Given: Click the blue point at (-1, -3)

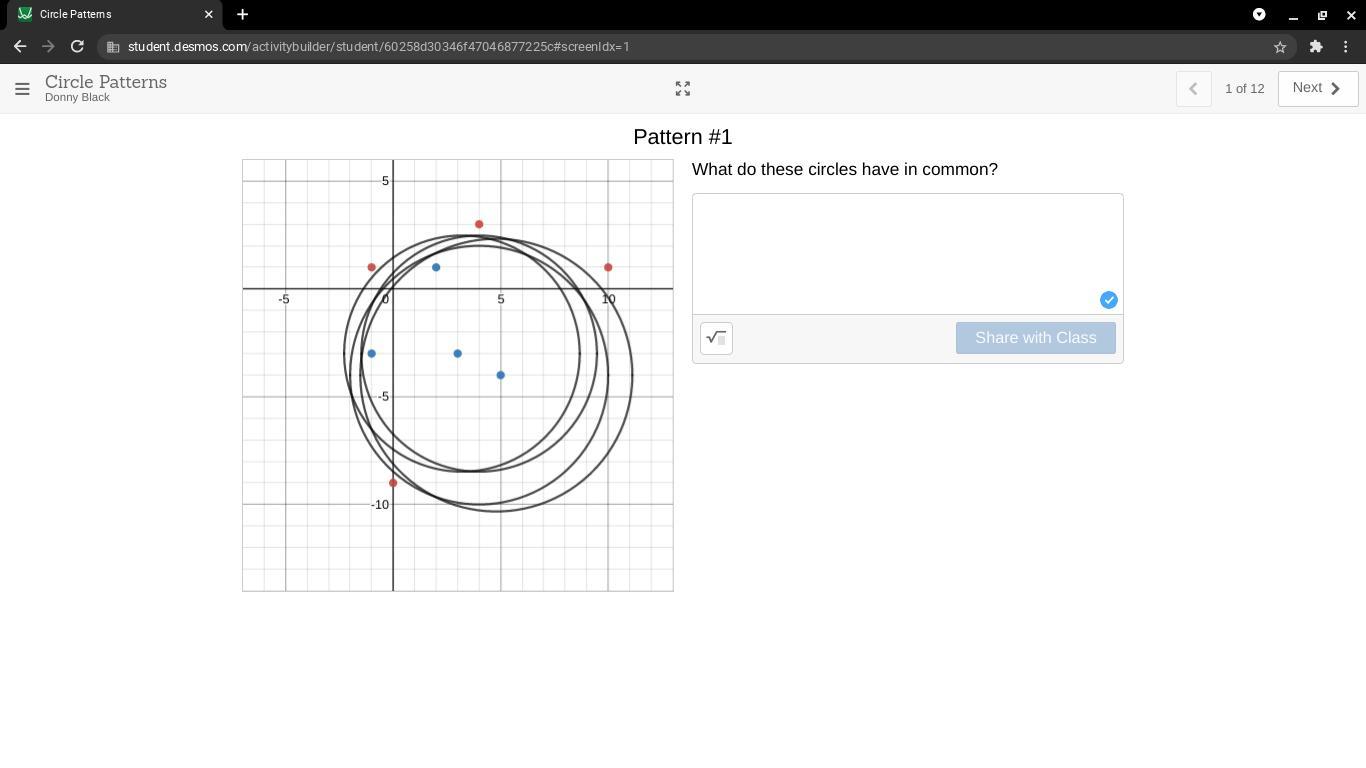Looking at the screenshot, I should tap(372, 353).
